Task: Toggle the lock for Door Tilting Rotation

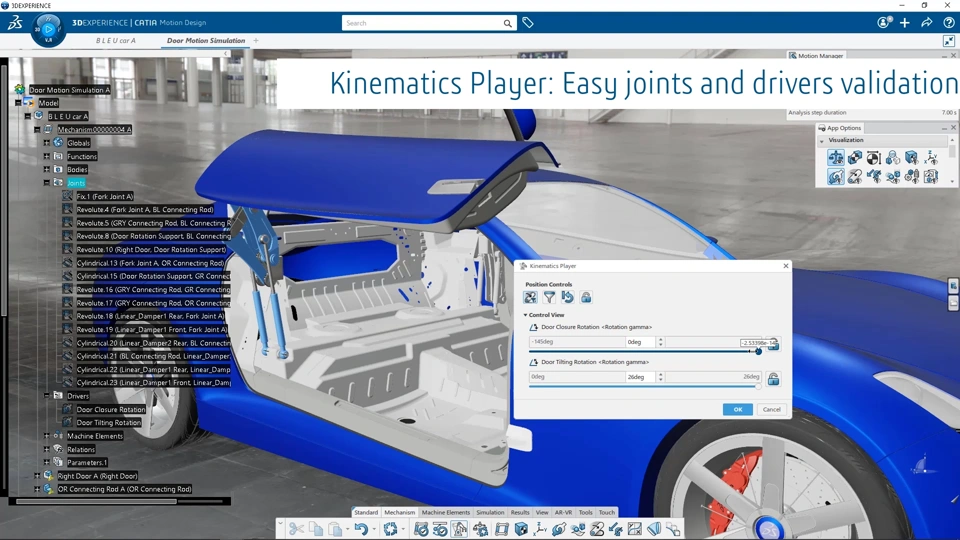Action: [x=773, y=379]
